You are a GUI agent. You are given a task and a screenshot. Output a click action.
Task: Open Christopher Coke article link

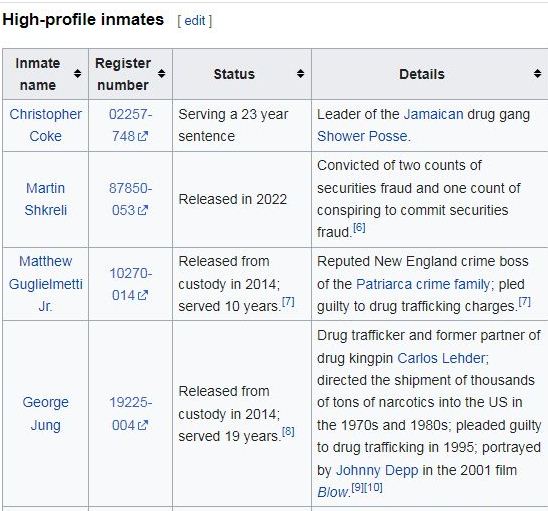(45, 125)
